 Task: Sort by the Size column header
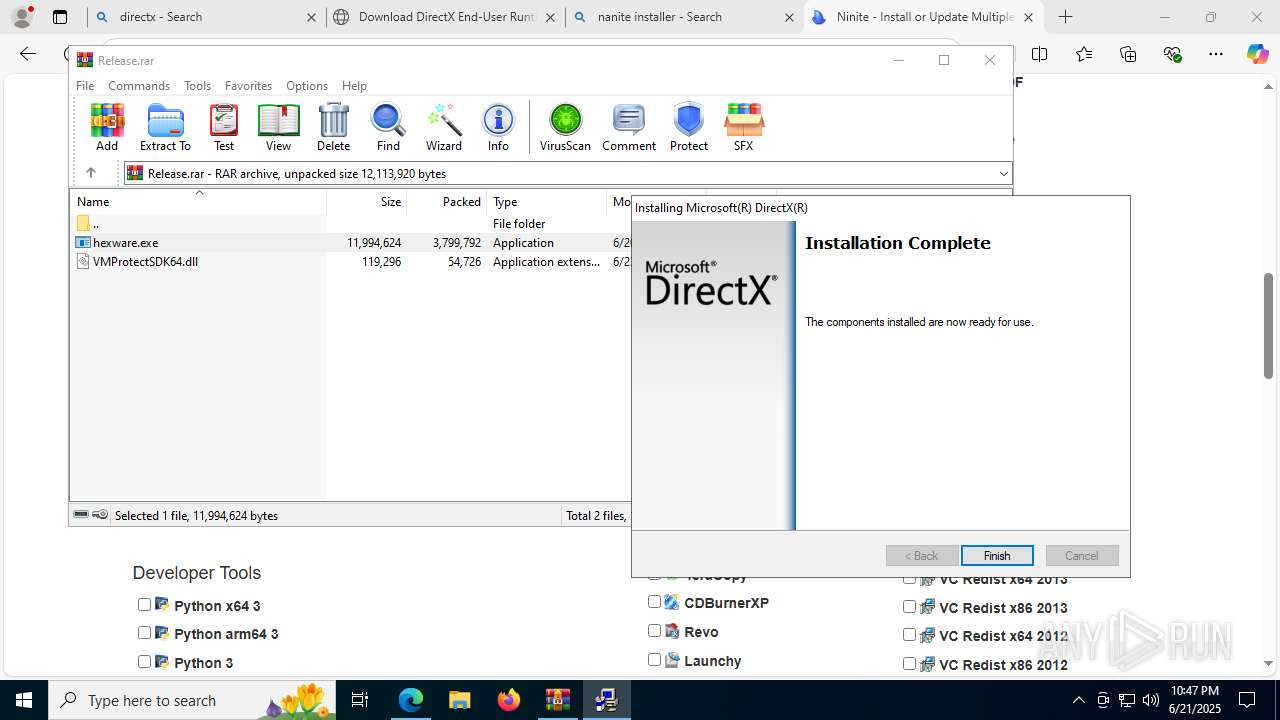pos(367,202)
